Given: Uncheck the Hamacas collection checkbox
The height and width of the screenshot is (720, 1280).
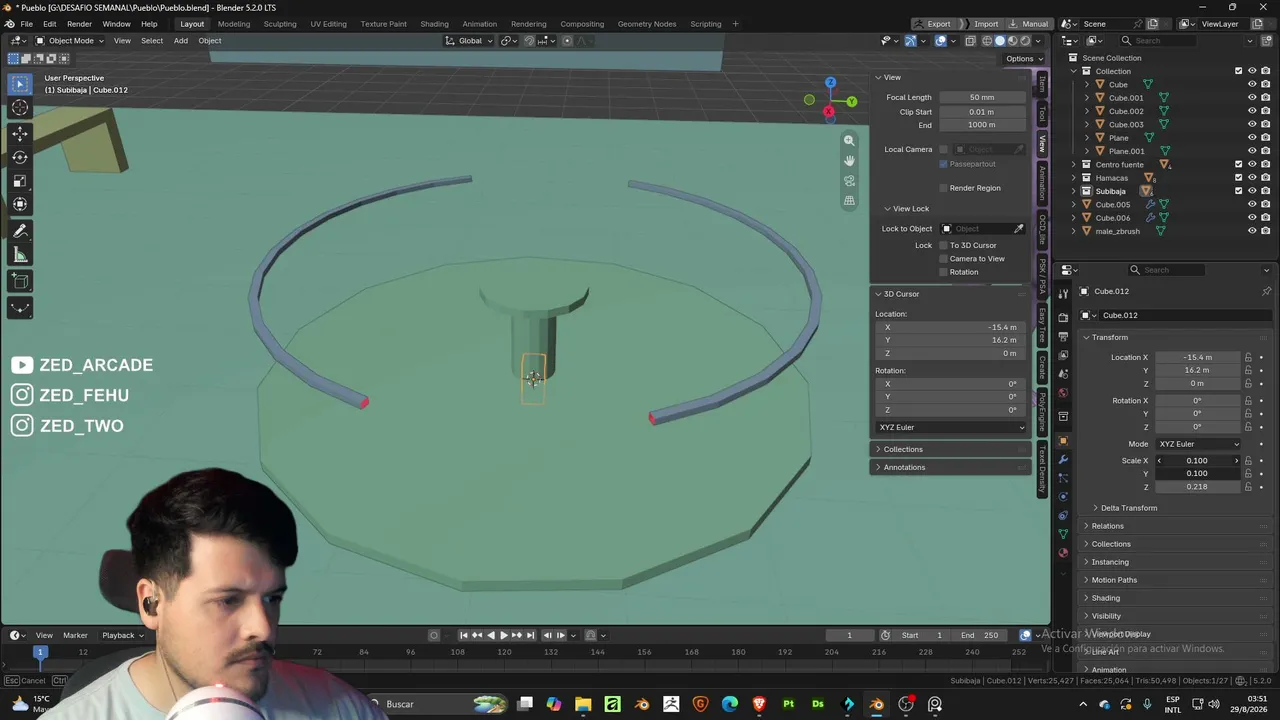Looking at the screenshot, I should 1239,178.
